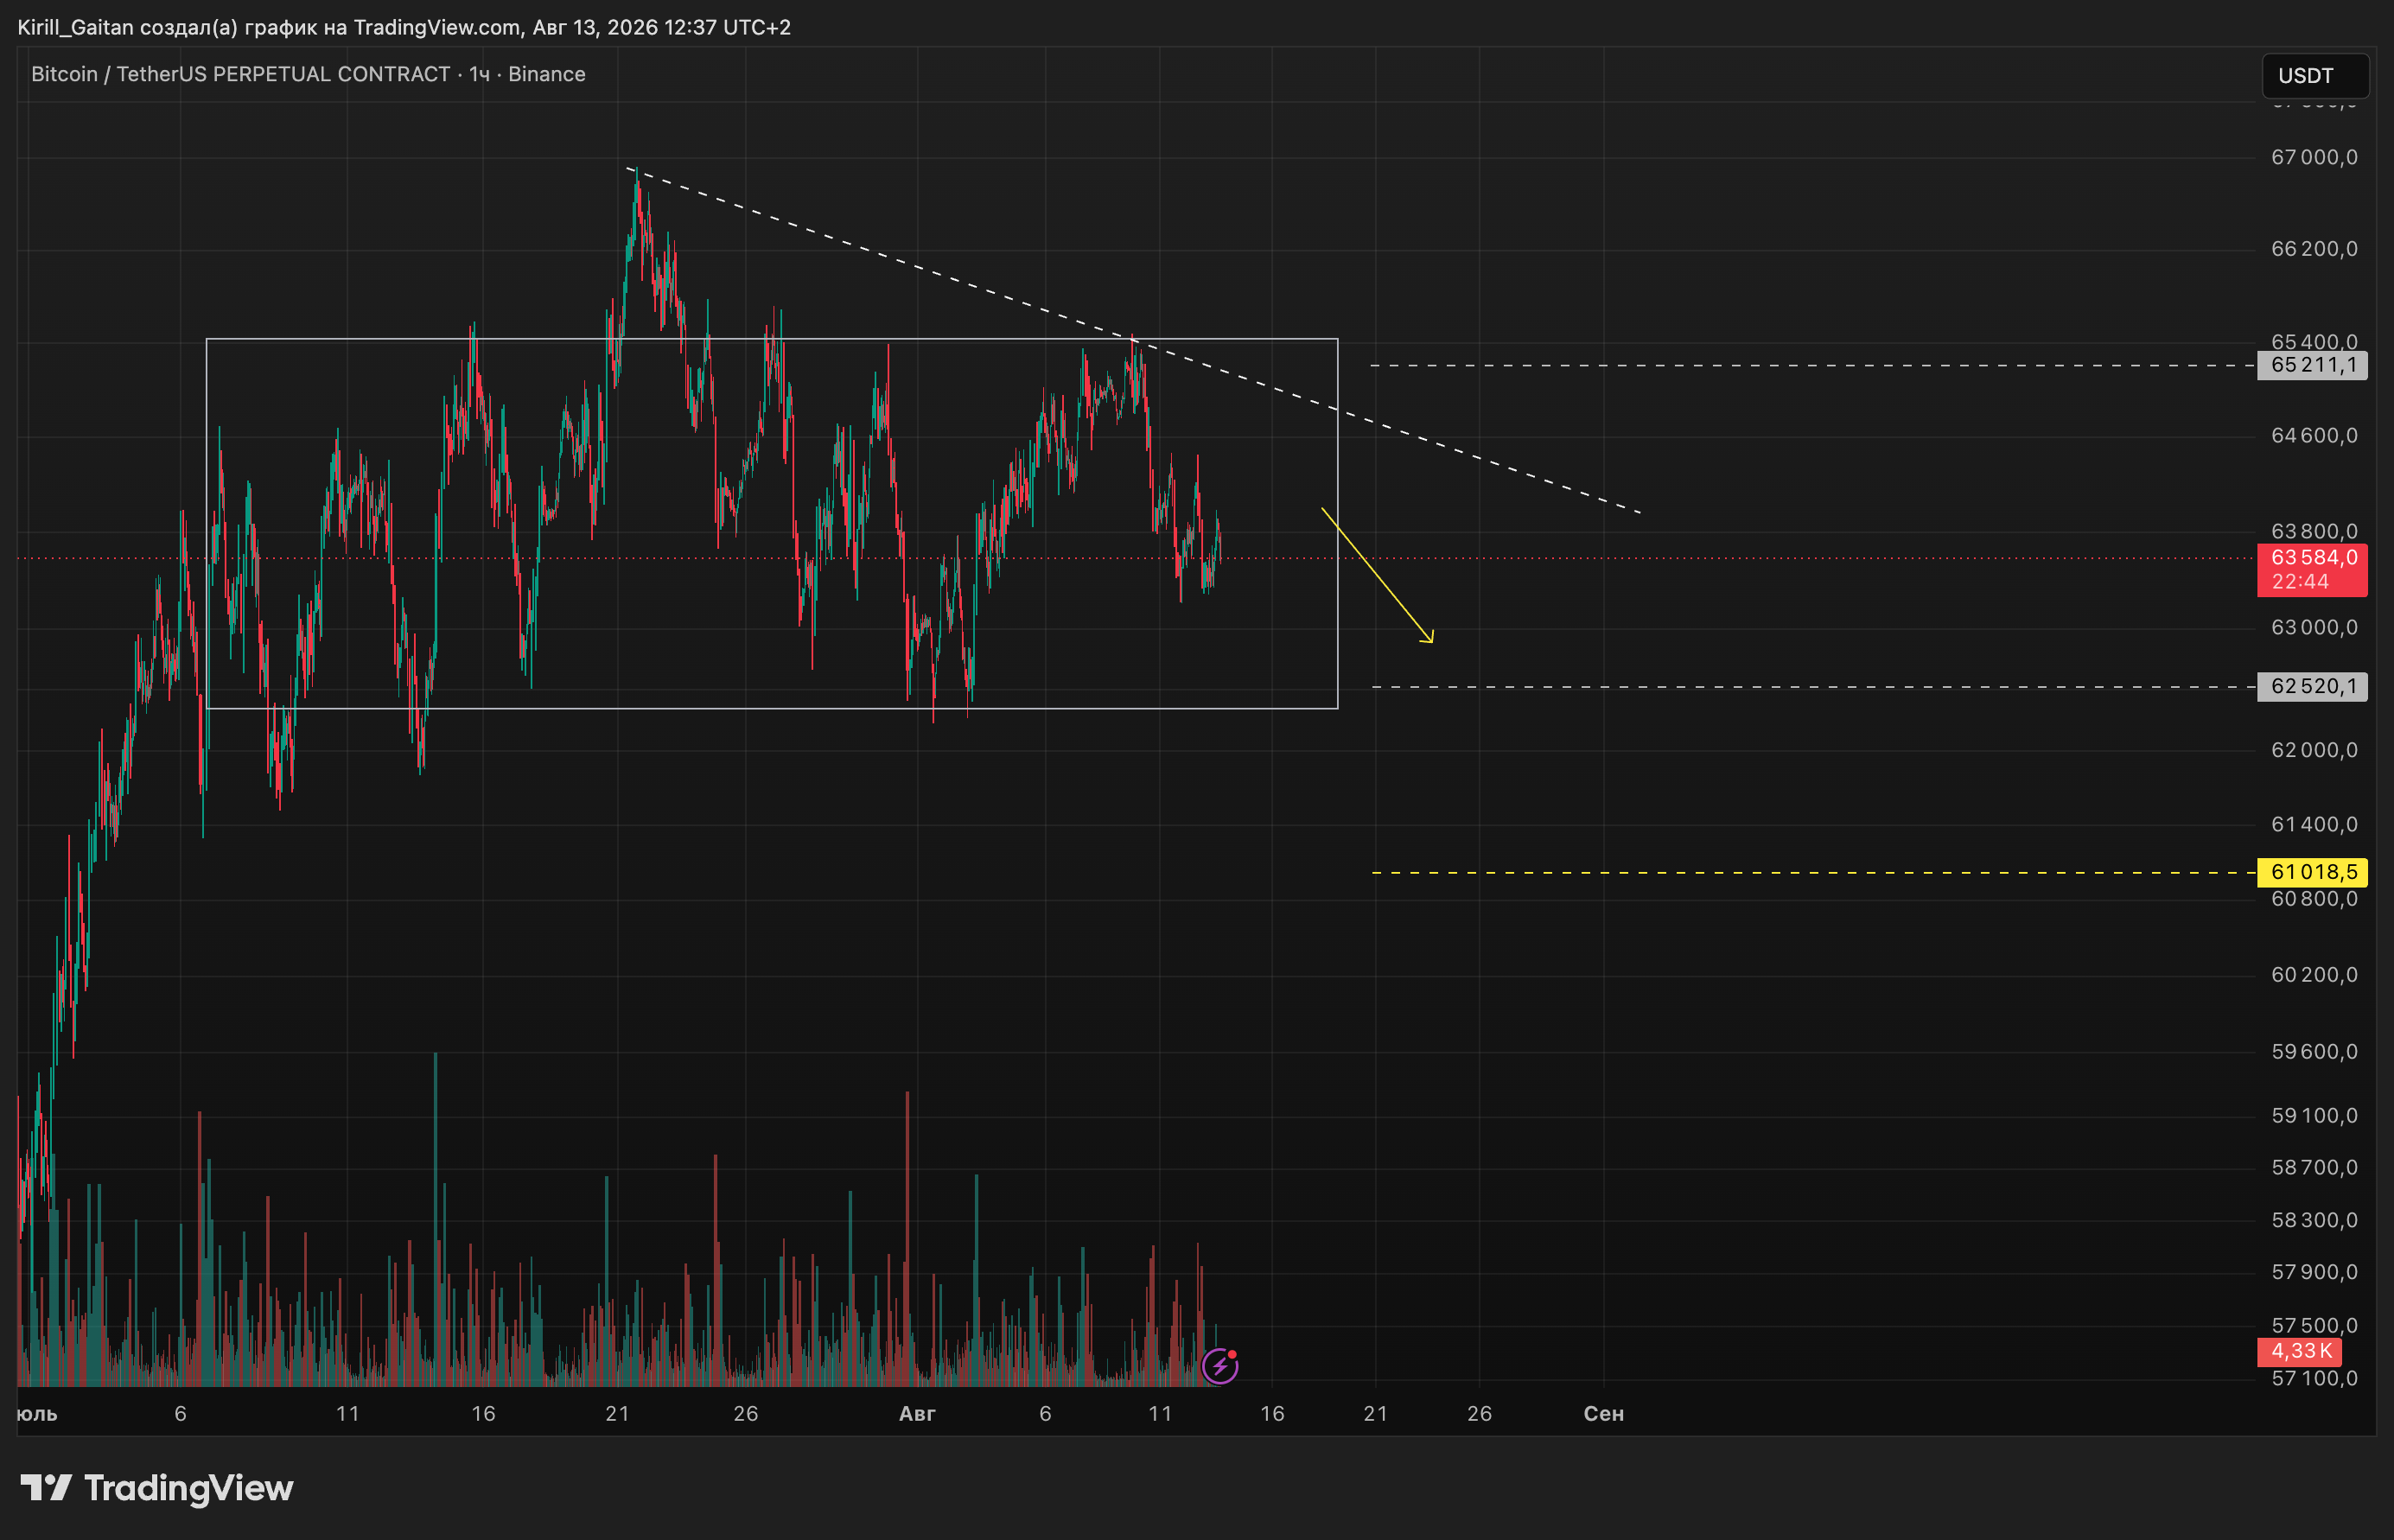The image size is (2394, 1540).
Task: Open the USDT currency selector
Action: click(x=2315, y=76)
